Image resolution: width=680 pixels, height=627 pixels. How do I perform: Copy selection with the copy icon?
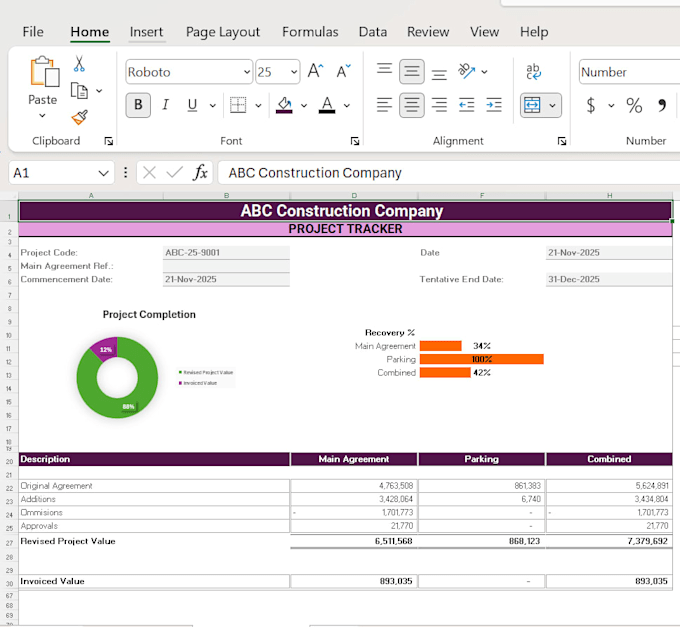pyautogui.click(x=79, y=91)
